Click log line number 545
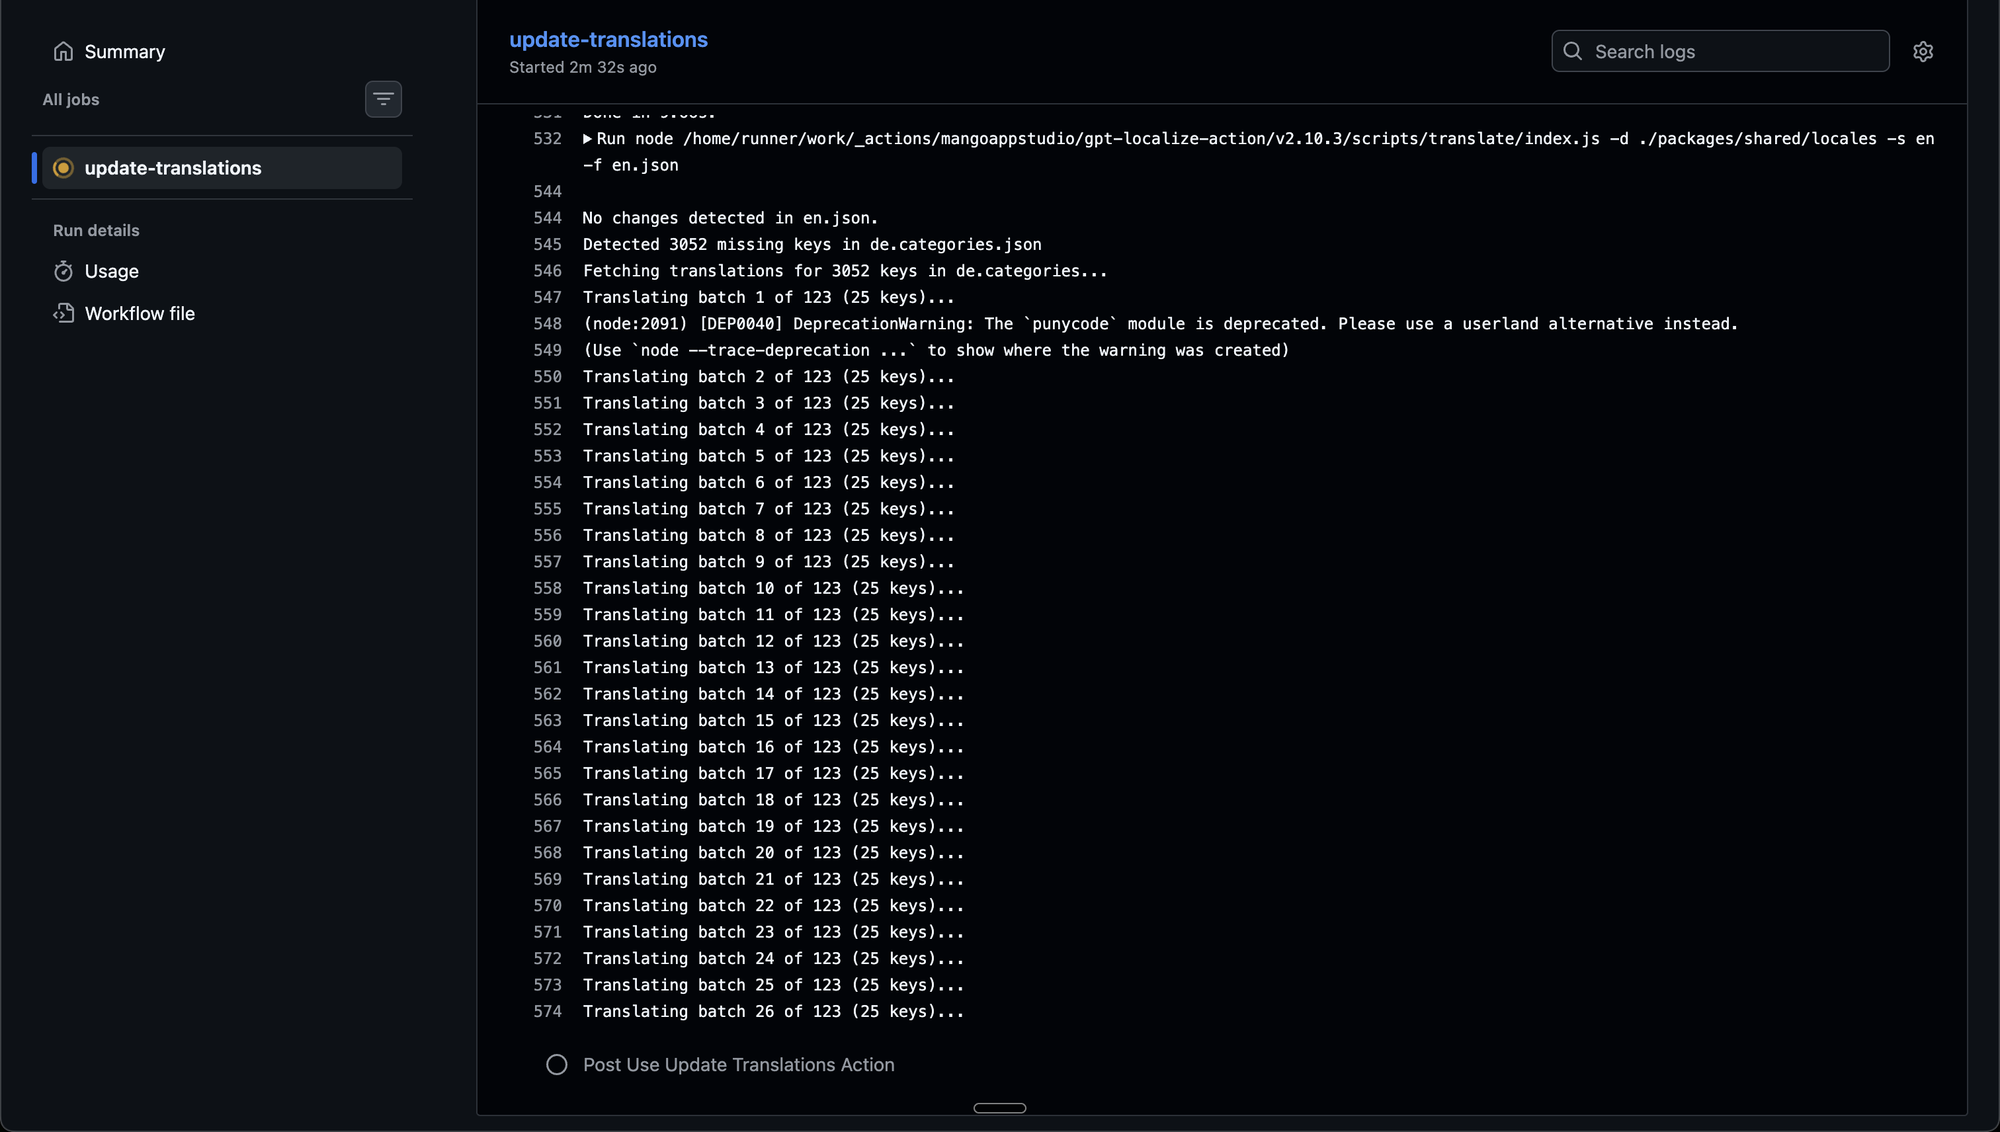The width and height of the screenshot is (2000, 1132). 547,244
